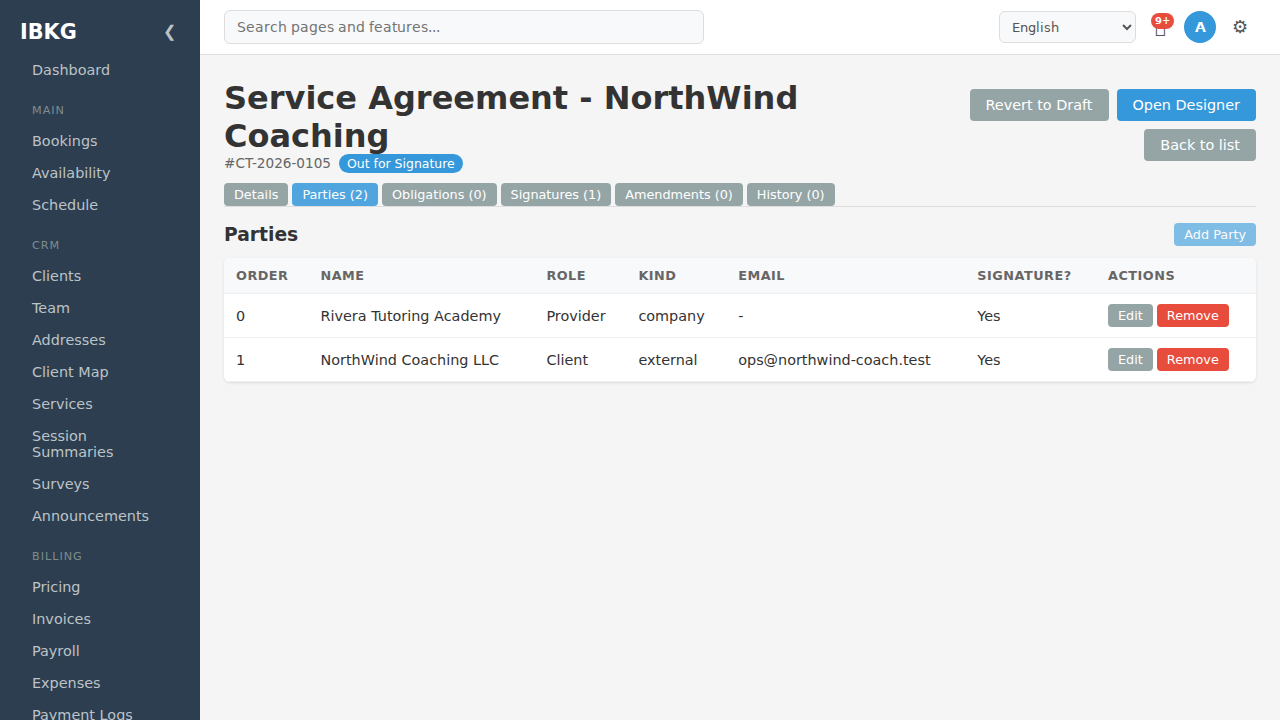Select the Parties (2) tab

(x=335, y=195)
